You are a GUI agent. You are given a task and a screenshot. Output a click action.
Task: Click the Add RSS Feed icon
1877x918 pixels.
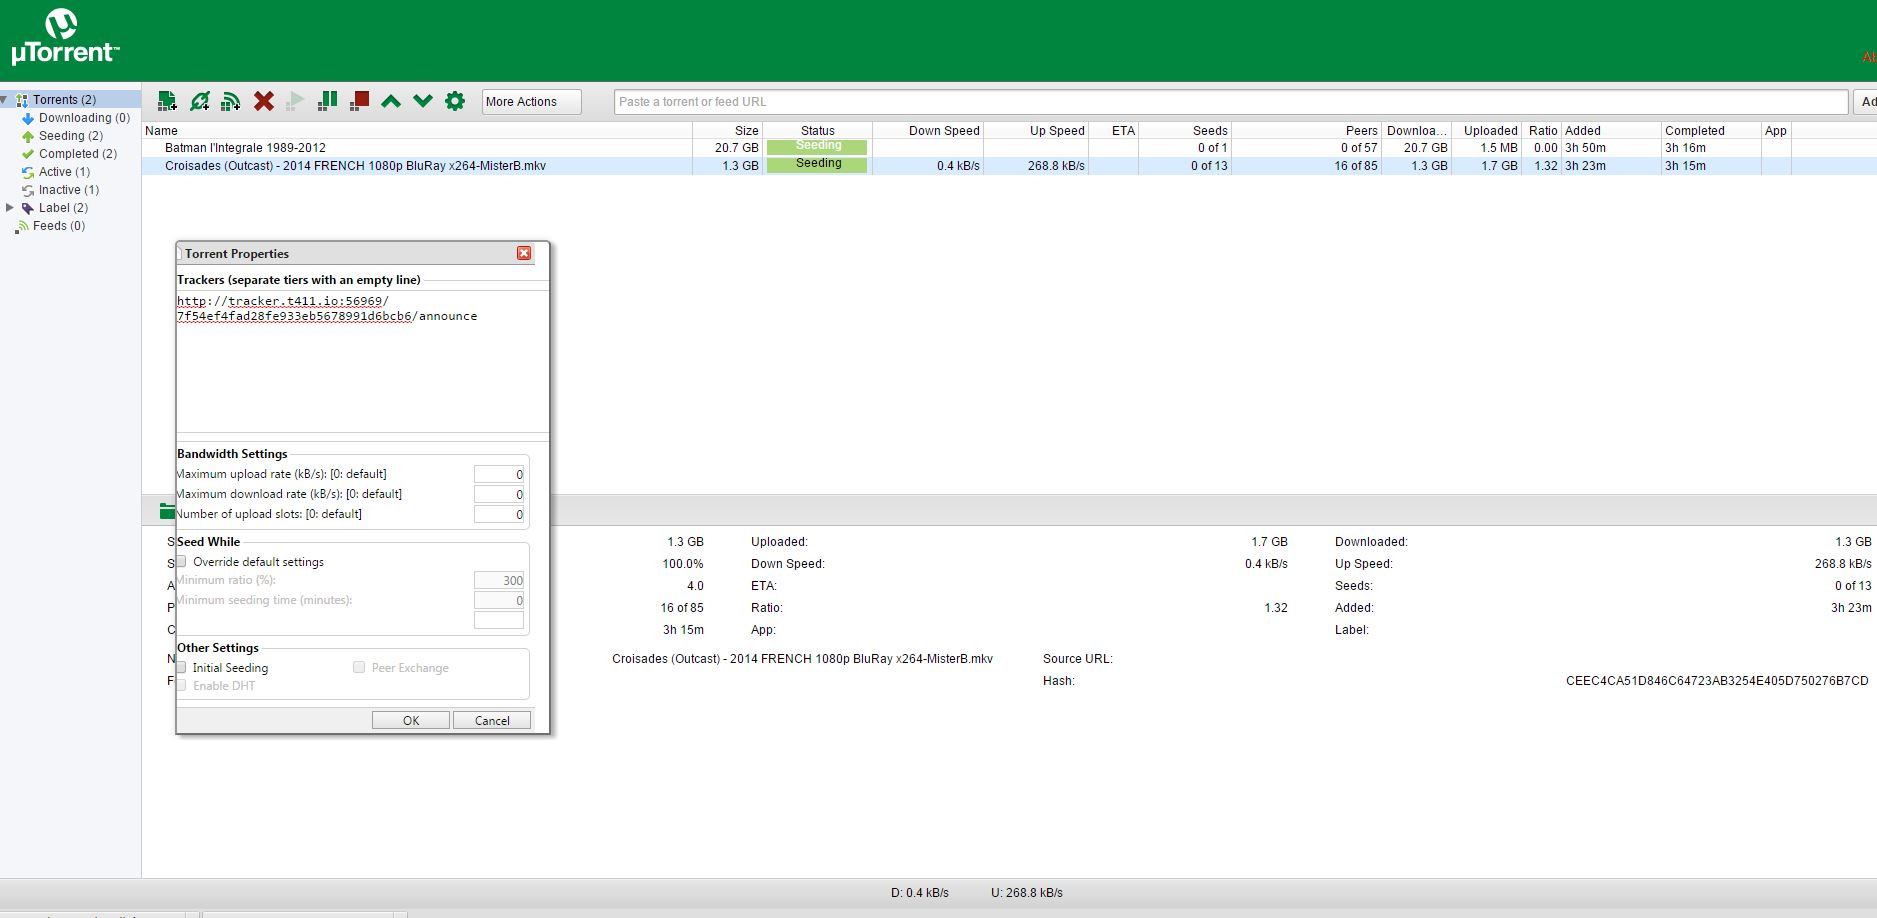coord(231,101)
